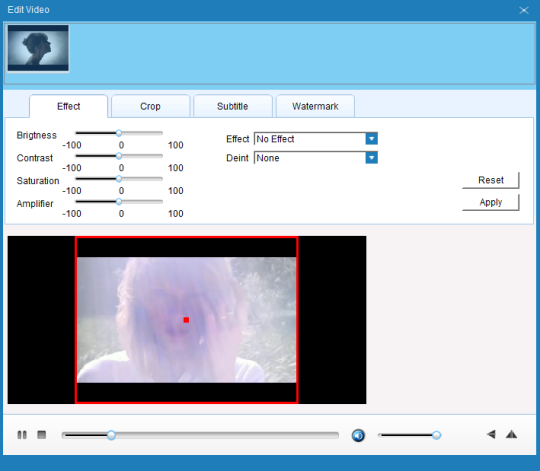Click the left-pointing triangle icon

coord(491,435)
